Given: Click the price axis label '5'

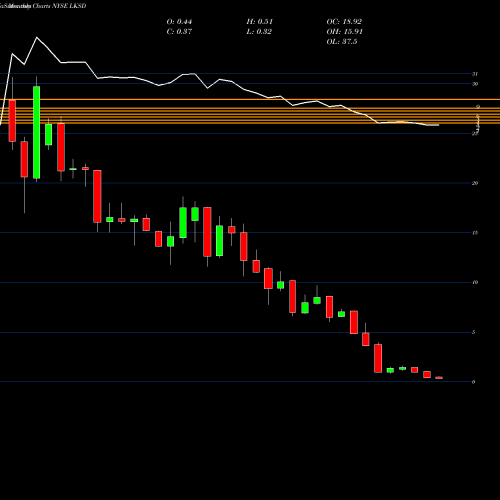Looking at the screenshot, I should tap(474, 332).
